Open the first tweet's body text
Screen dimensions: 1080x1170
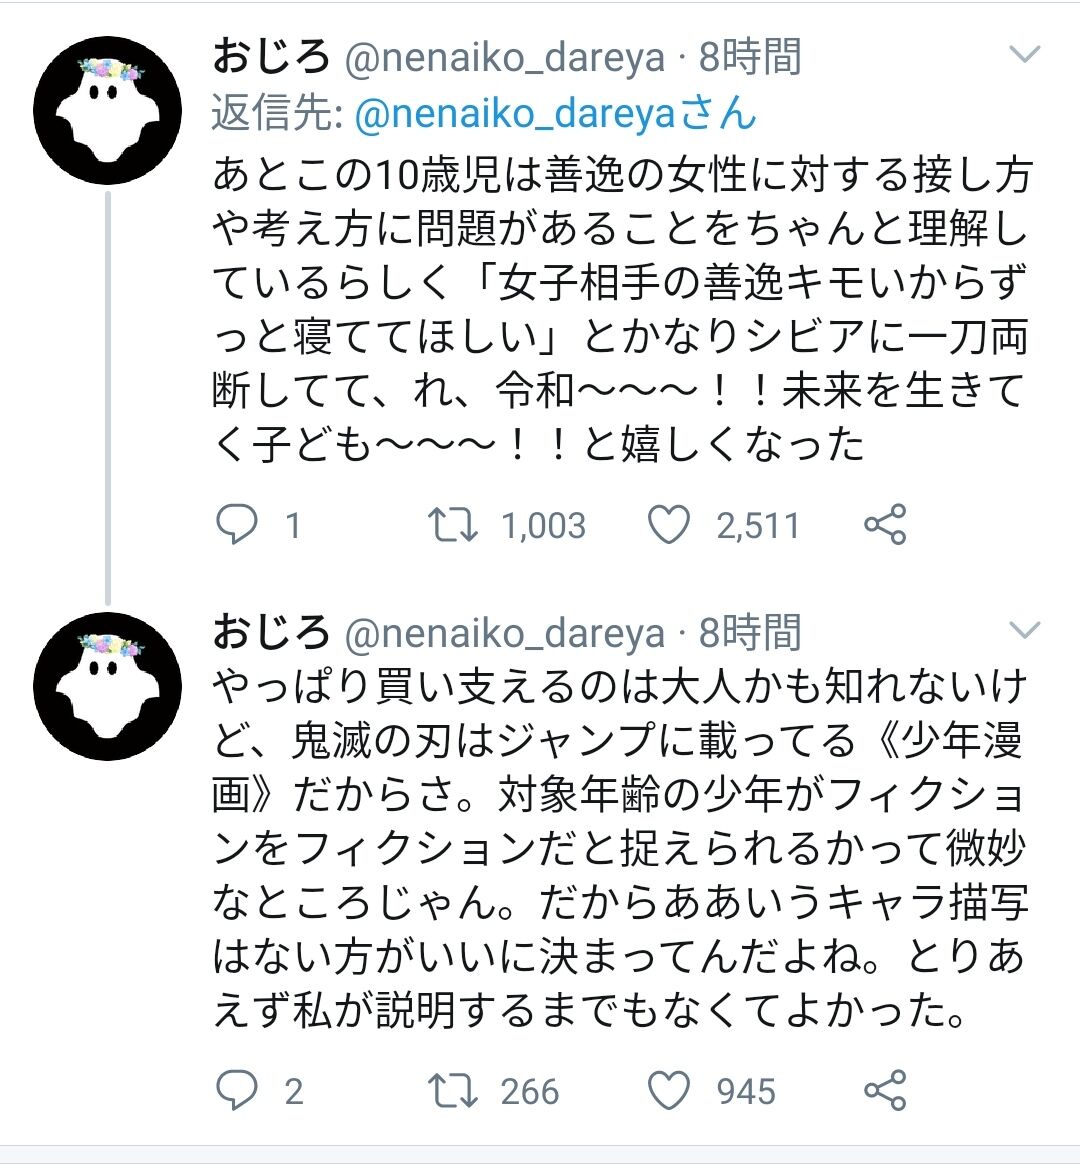point(620,310)
